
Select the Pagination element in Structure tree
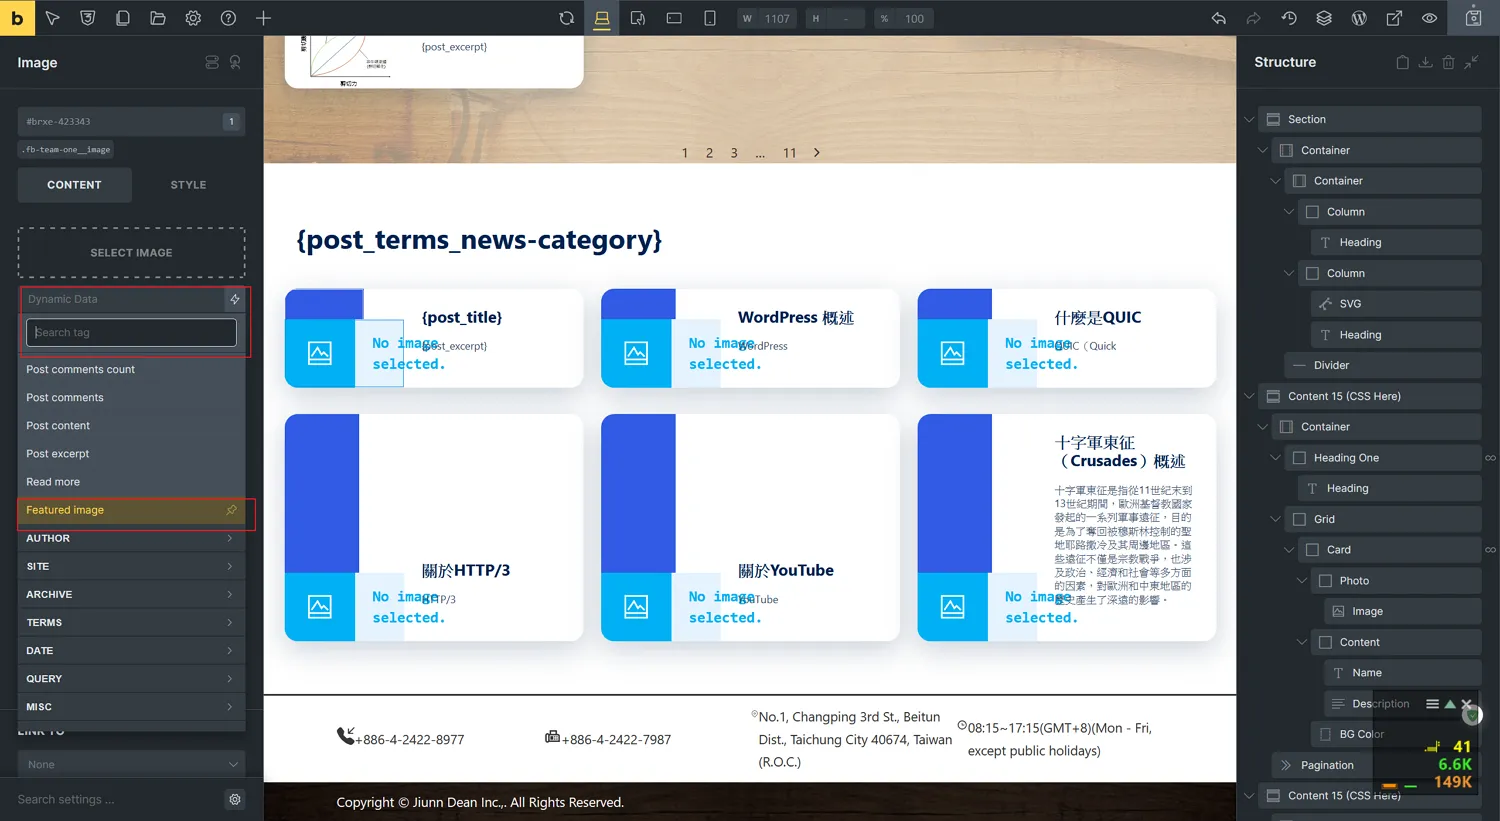(1327, 765)
